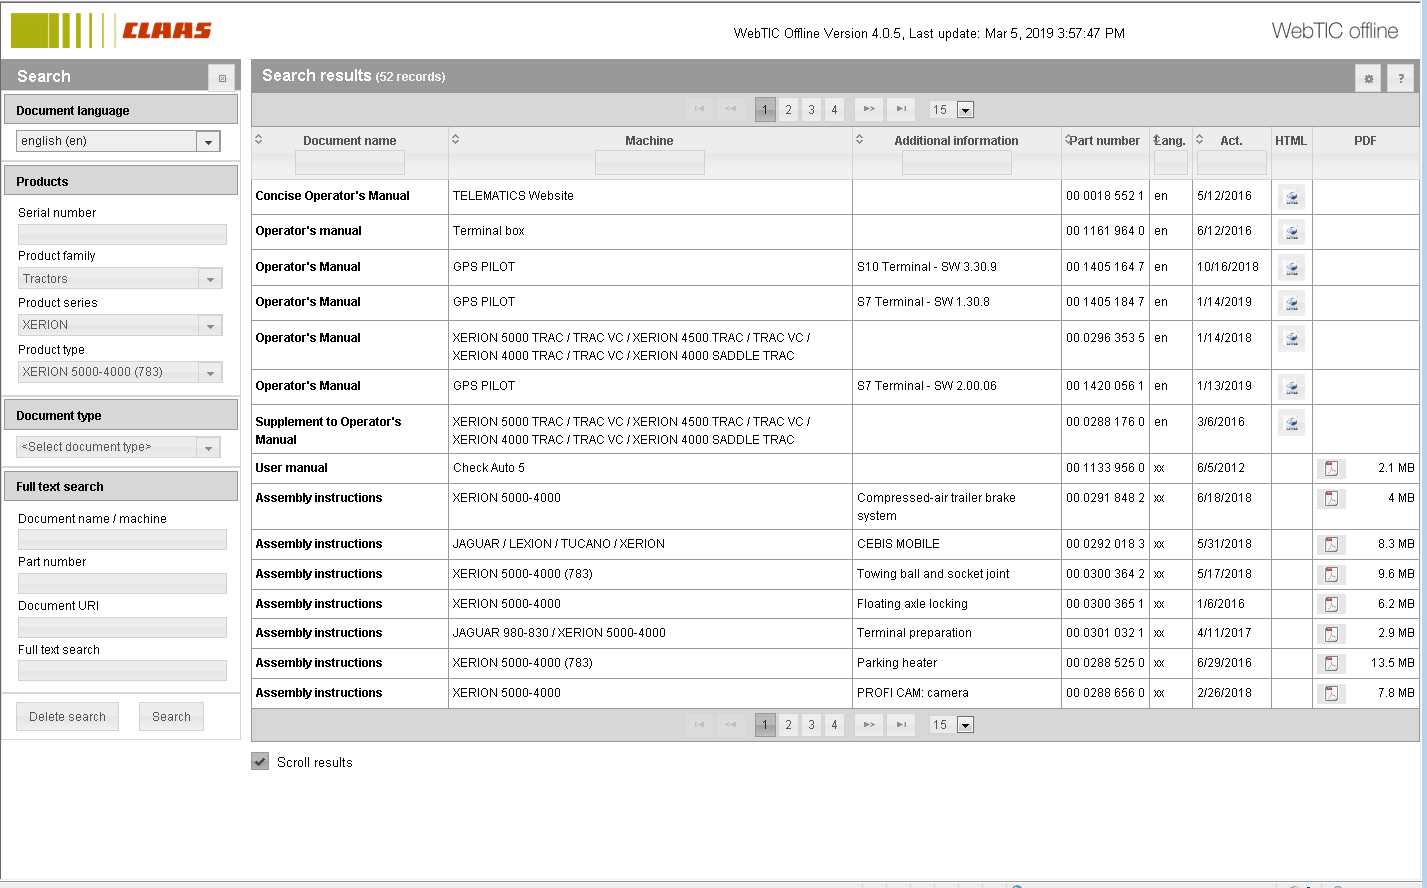Click settings gear icon in results header
This screenshot has height=888, width=1427.
click(1368, 78)
